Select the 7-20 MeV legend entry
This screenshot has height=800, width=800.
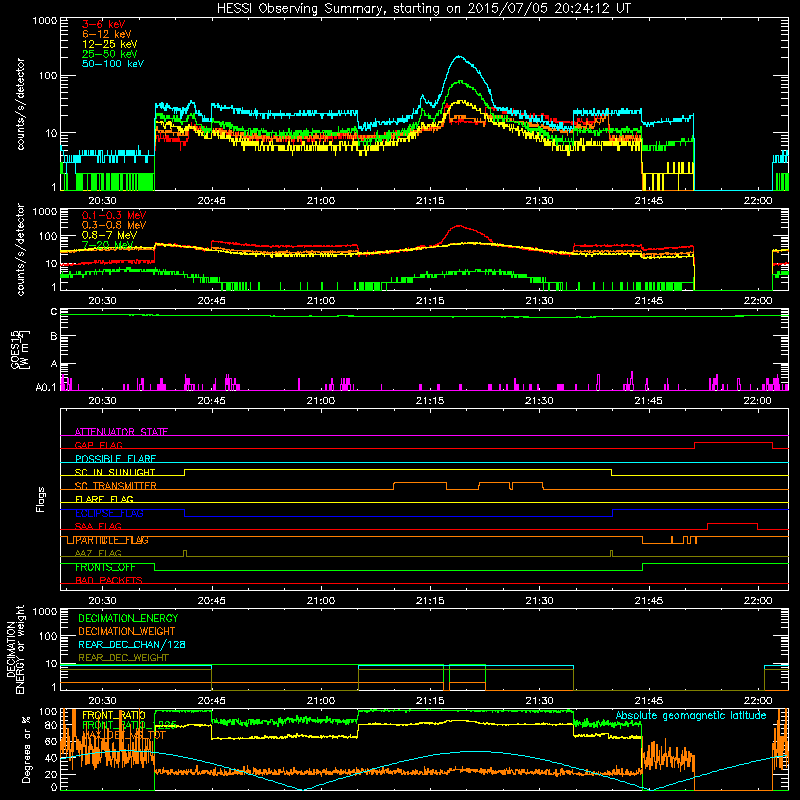[107, 245]
